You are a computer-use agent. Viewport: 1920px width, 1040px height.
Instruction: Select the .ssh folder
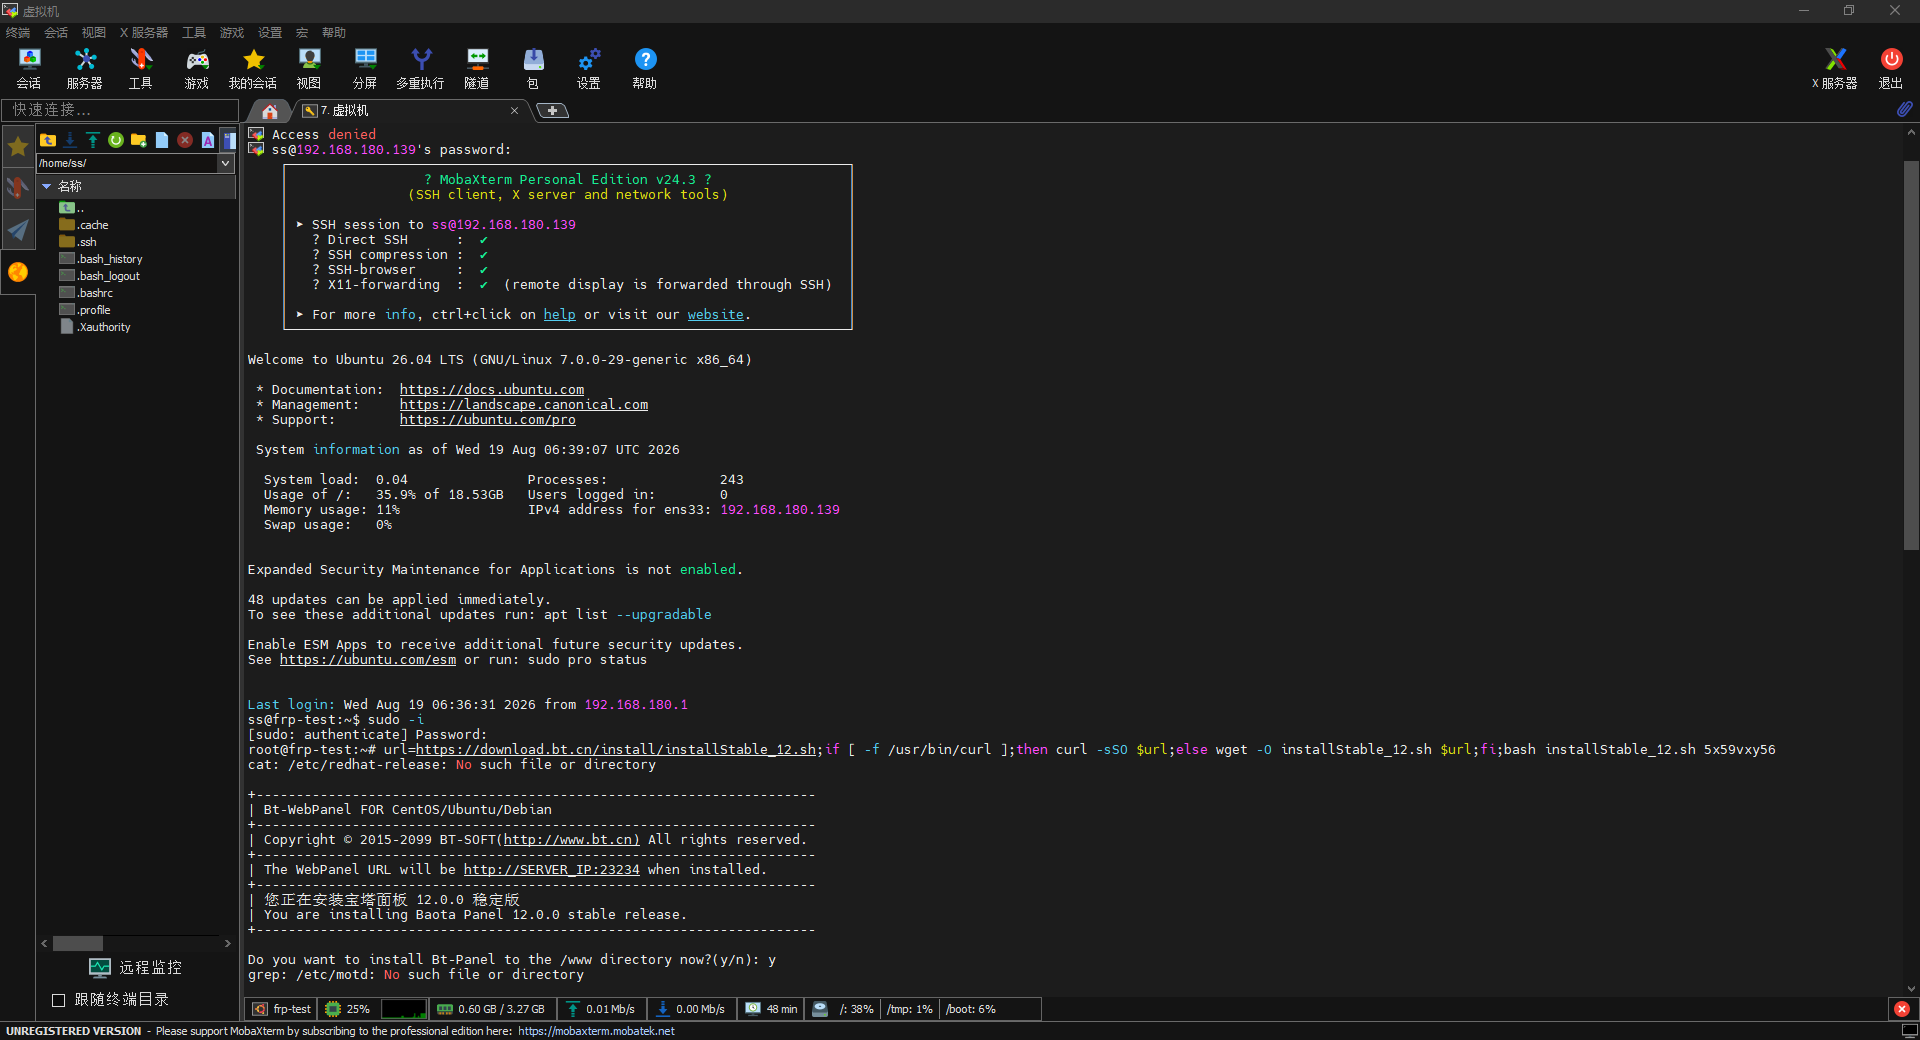(x=78, y=242)
